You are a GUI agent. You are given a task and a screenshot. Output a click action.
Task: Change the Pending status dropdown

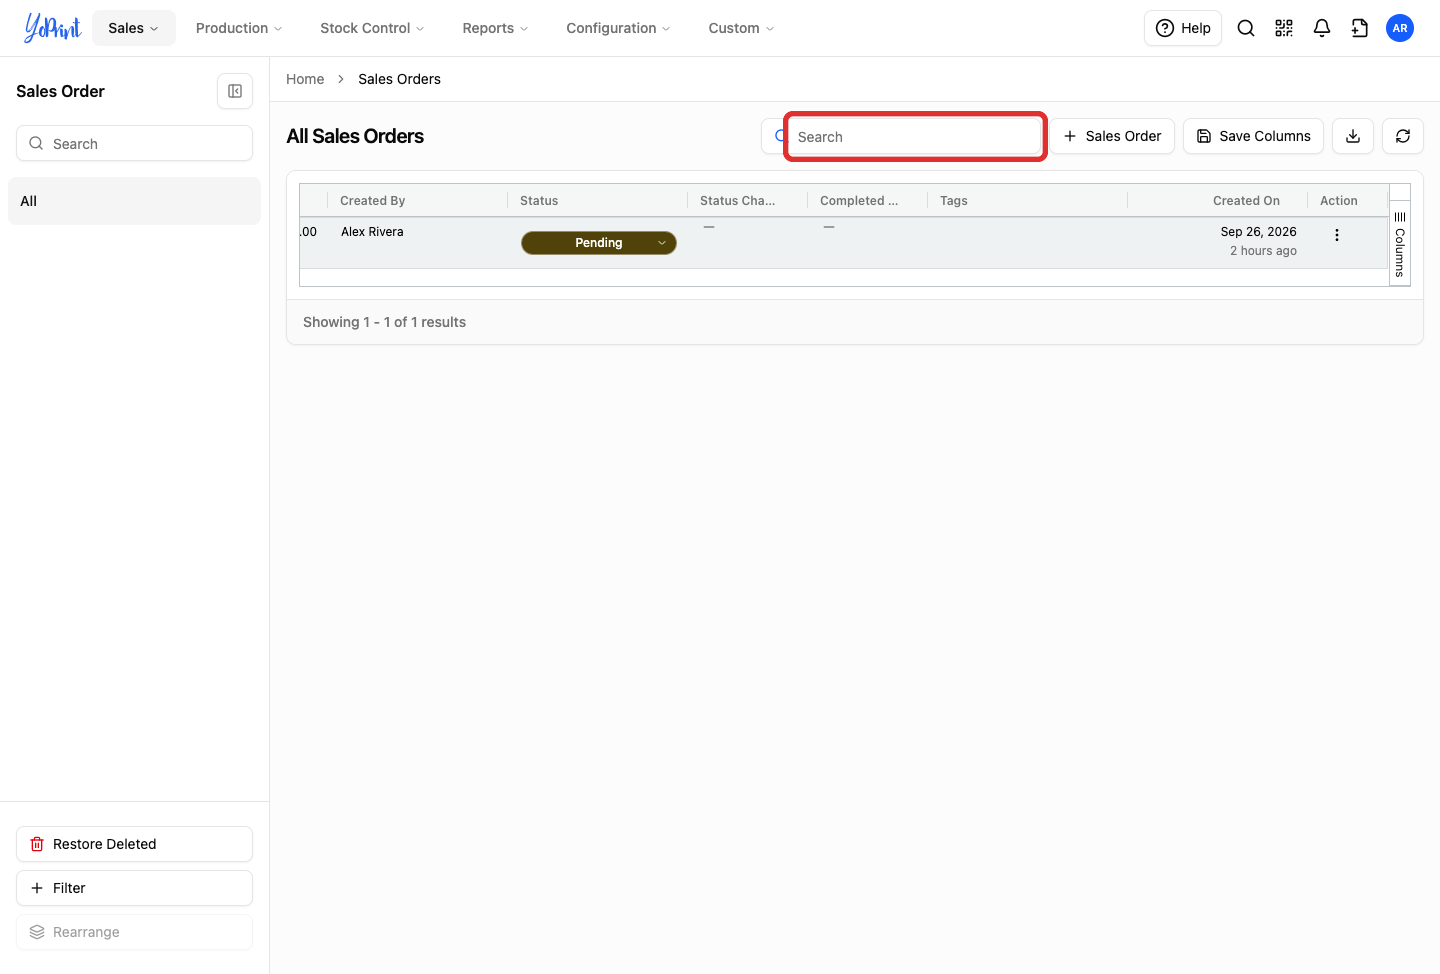point(599,243)
